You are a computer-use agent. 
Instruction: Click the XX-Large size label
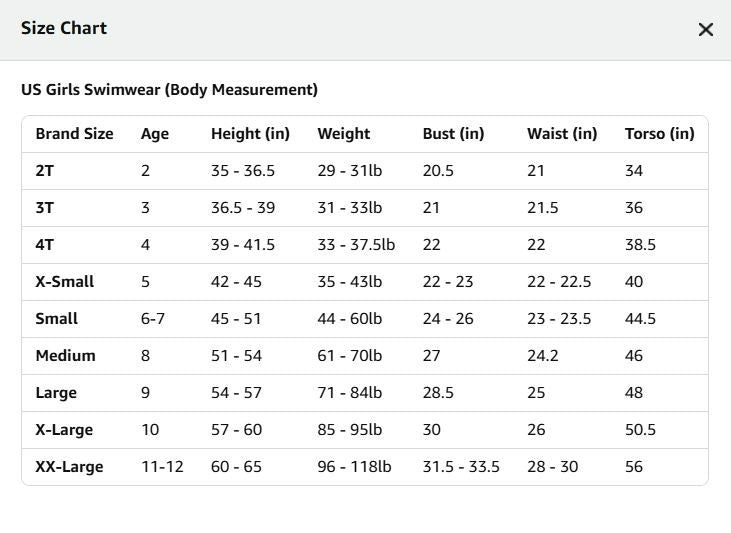69,467
